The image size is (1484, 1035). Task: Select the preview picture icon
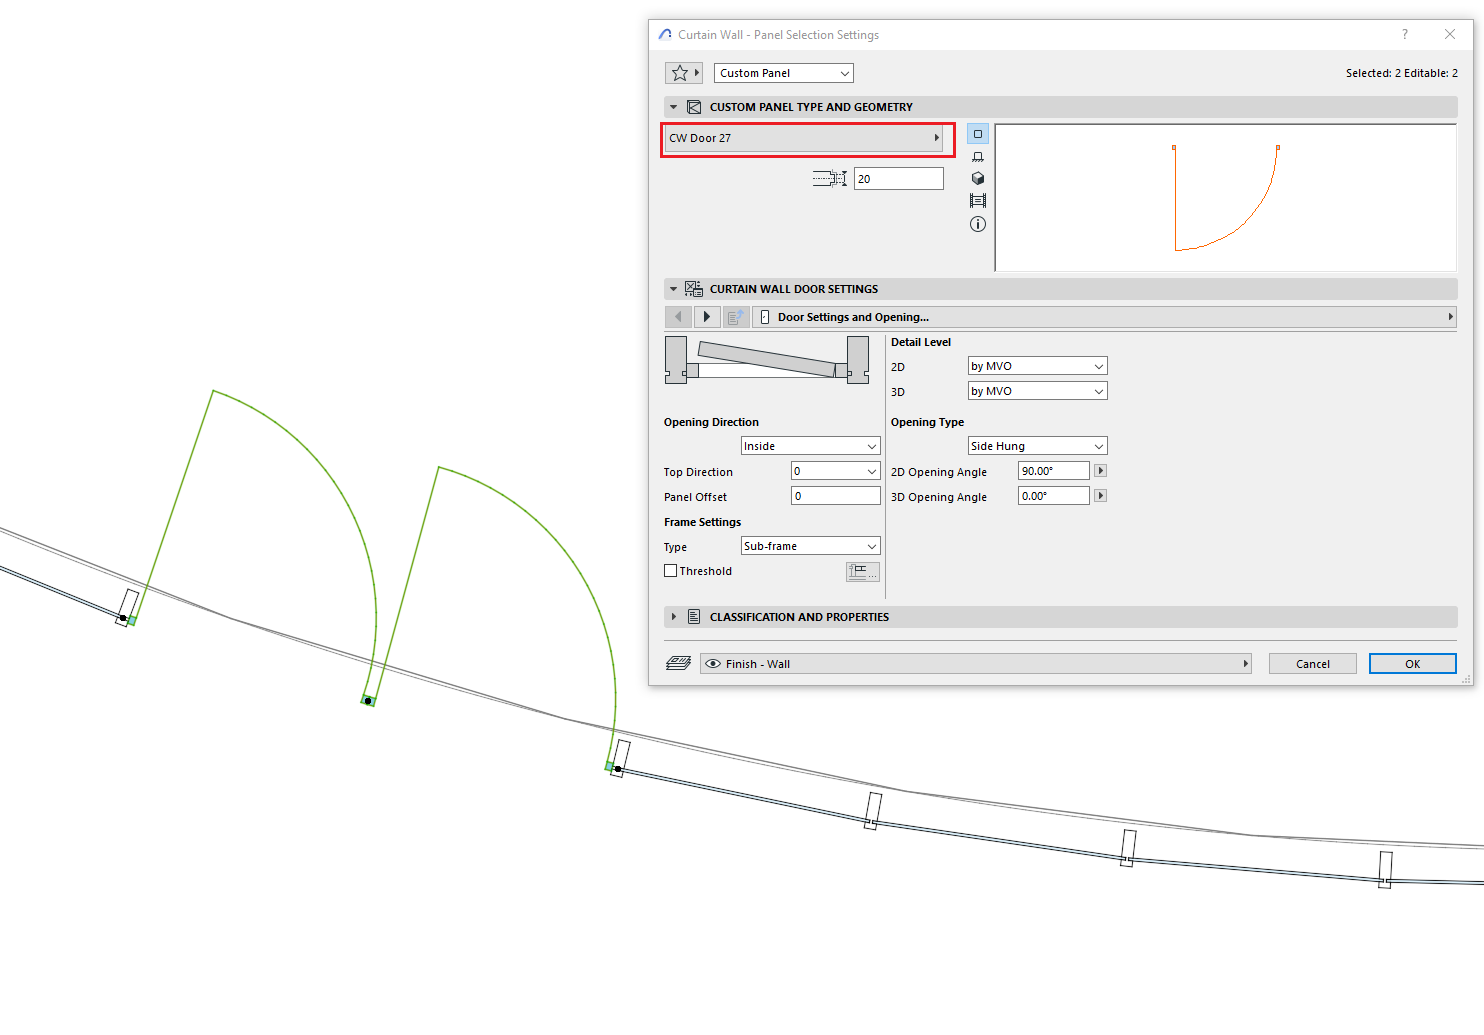tap(978, 201)
